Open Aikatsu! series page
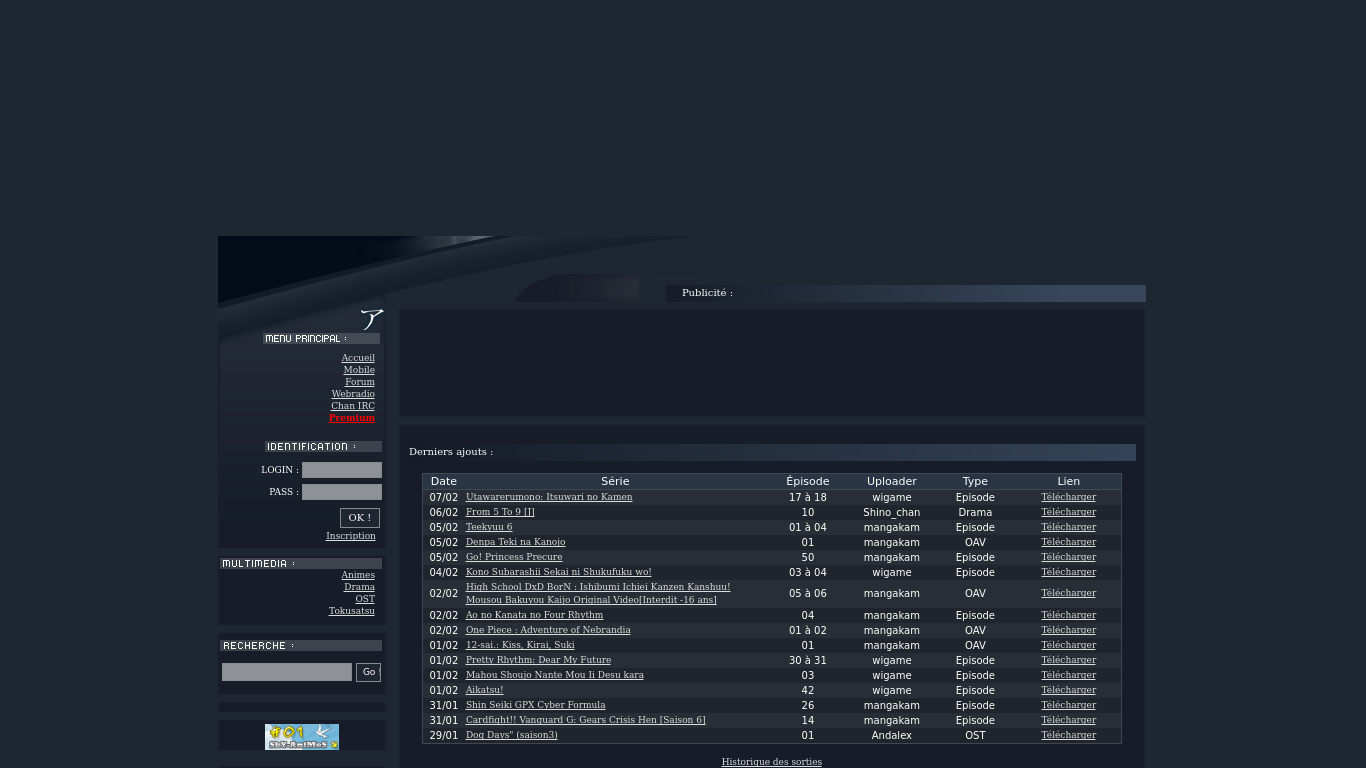This screenshot has width=1366, height=768. point(484,690)
